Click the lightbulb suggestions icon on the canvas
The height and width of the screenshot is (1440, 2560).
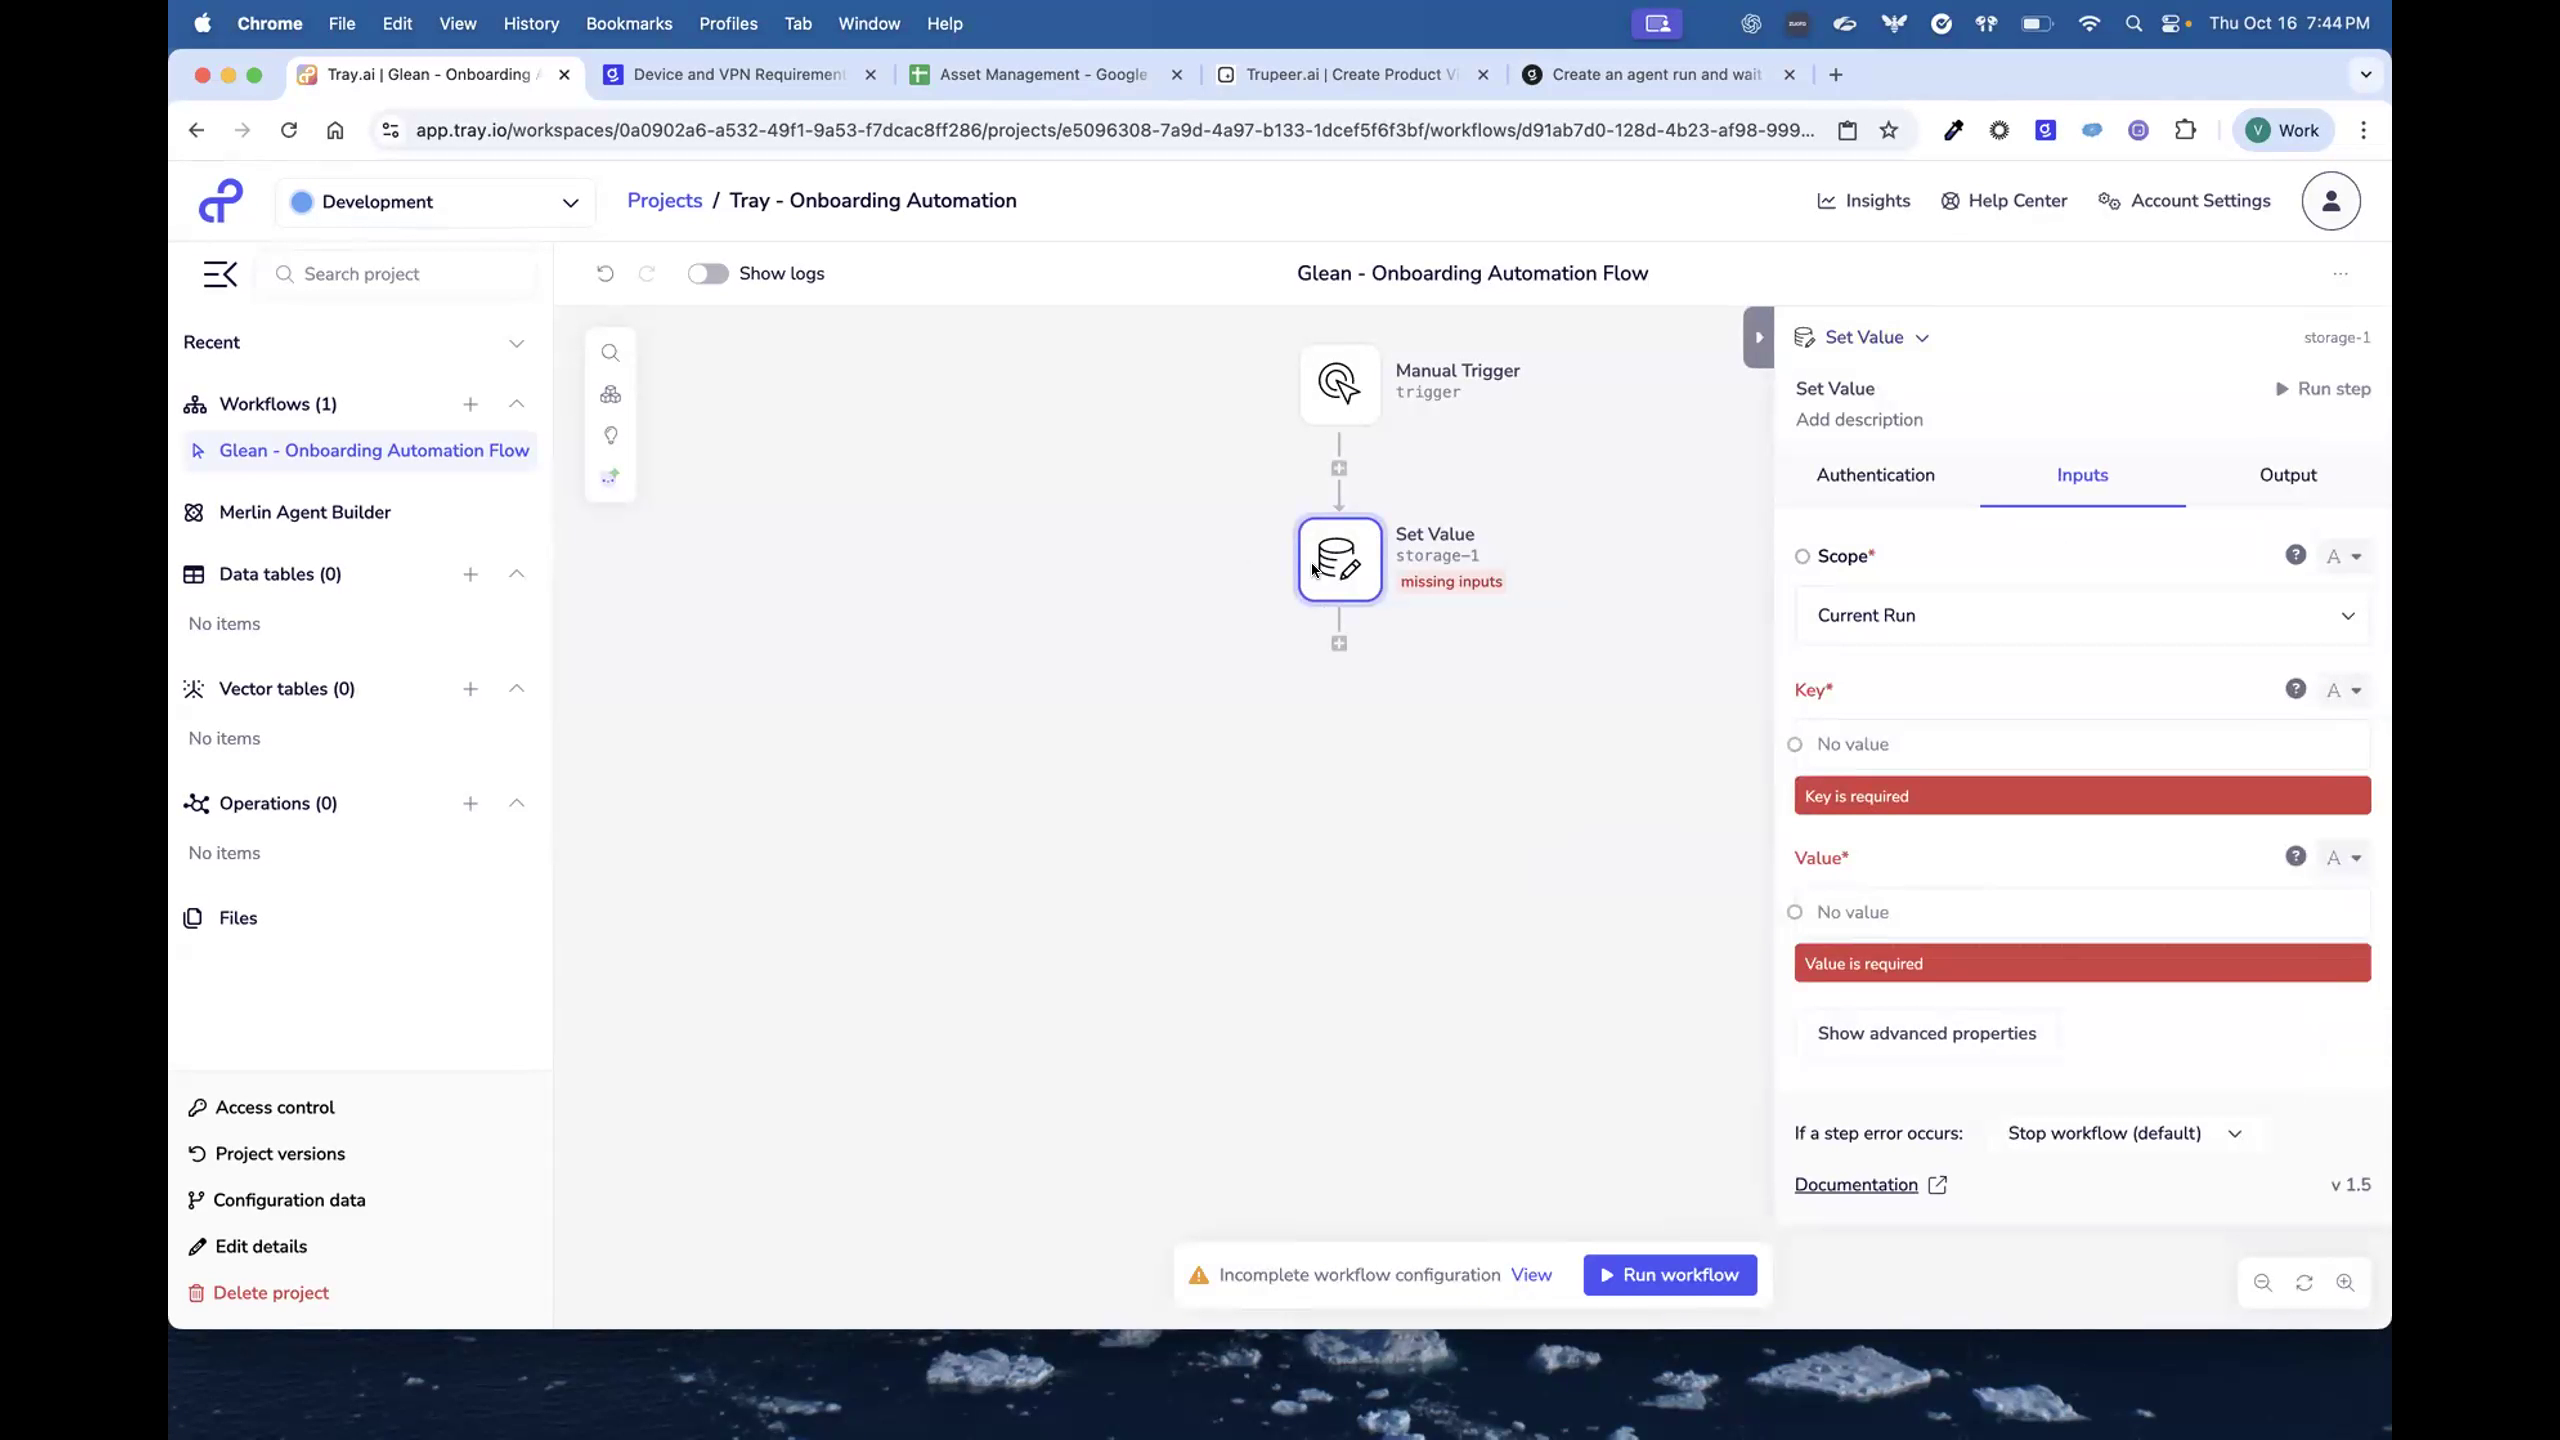(610, 436)
